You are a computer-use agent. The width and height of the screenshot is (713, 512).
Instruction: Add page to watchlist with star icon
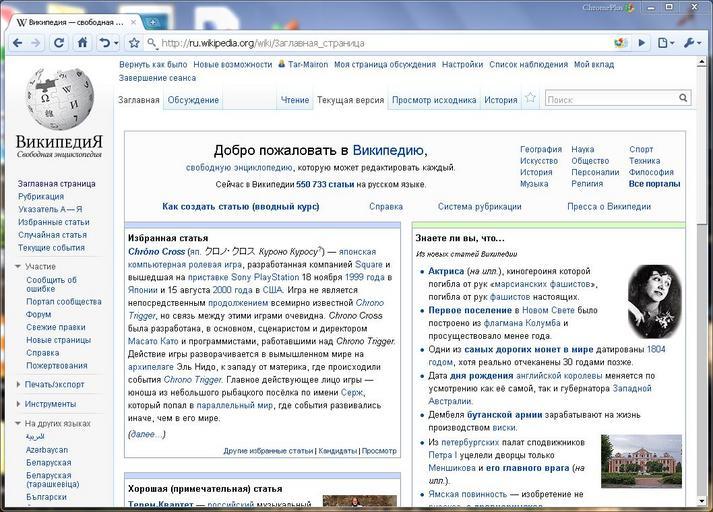pyautogui.click(x=531, y=99)
